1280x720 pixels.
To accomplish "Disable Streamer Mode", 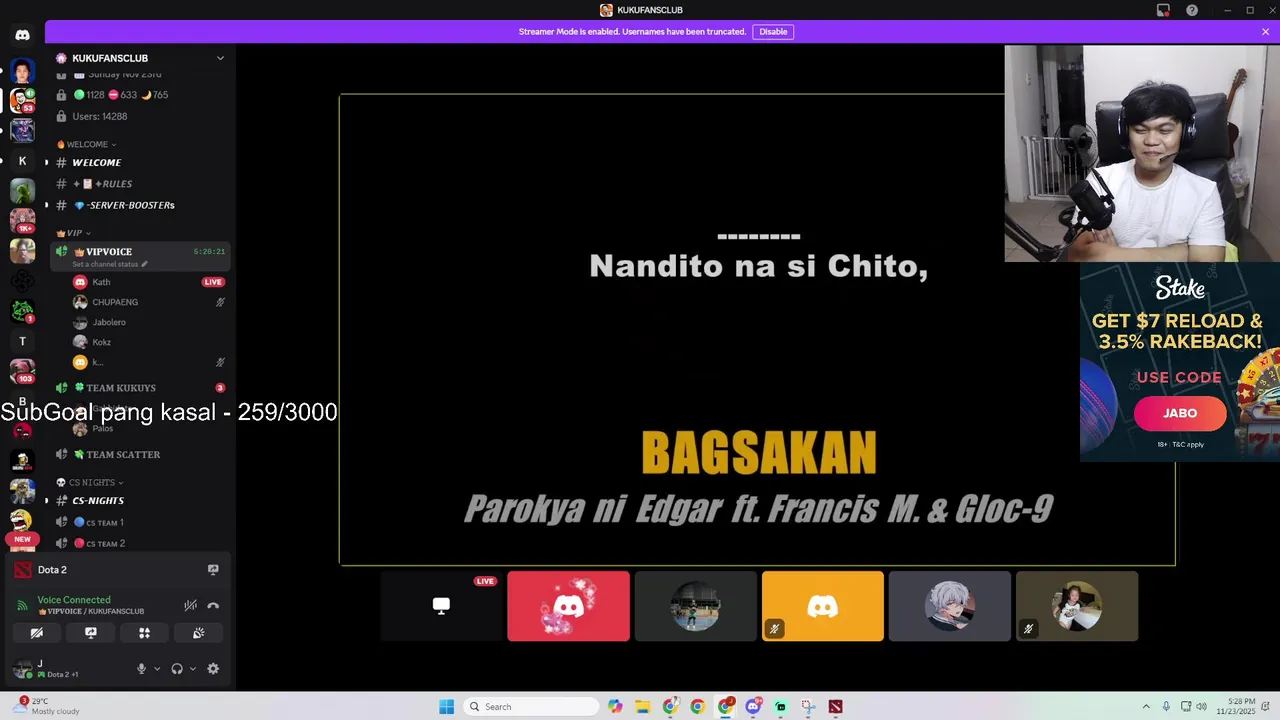I will [773, 31].
